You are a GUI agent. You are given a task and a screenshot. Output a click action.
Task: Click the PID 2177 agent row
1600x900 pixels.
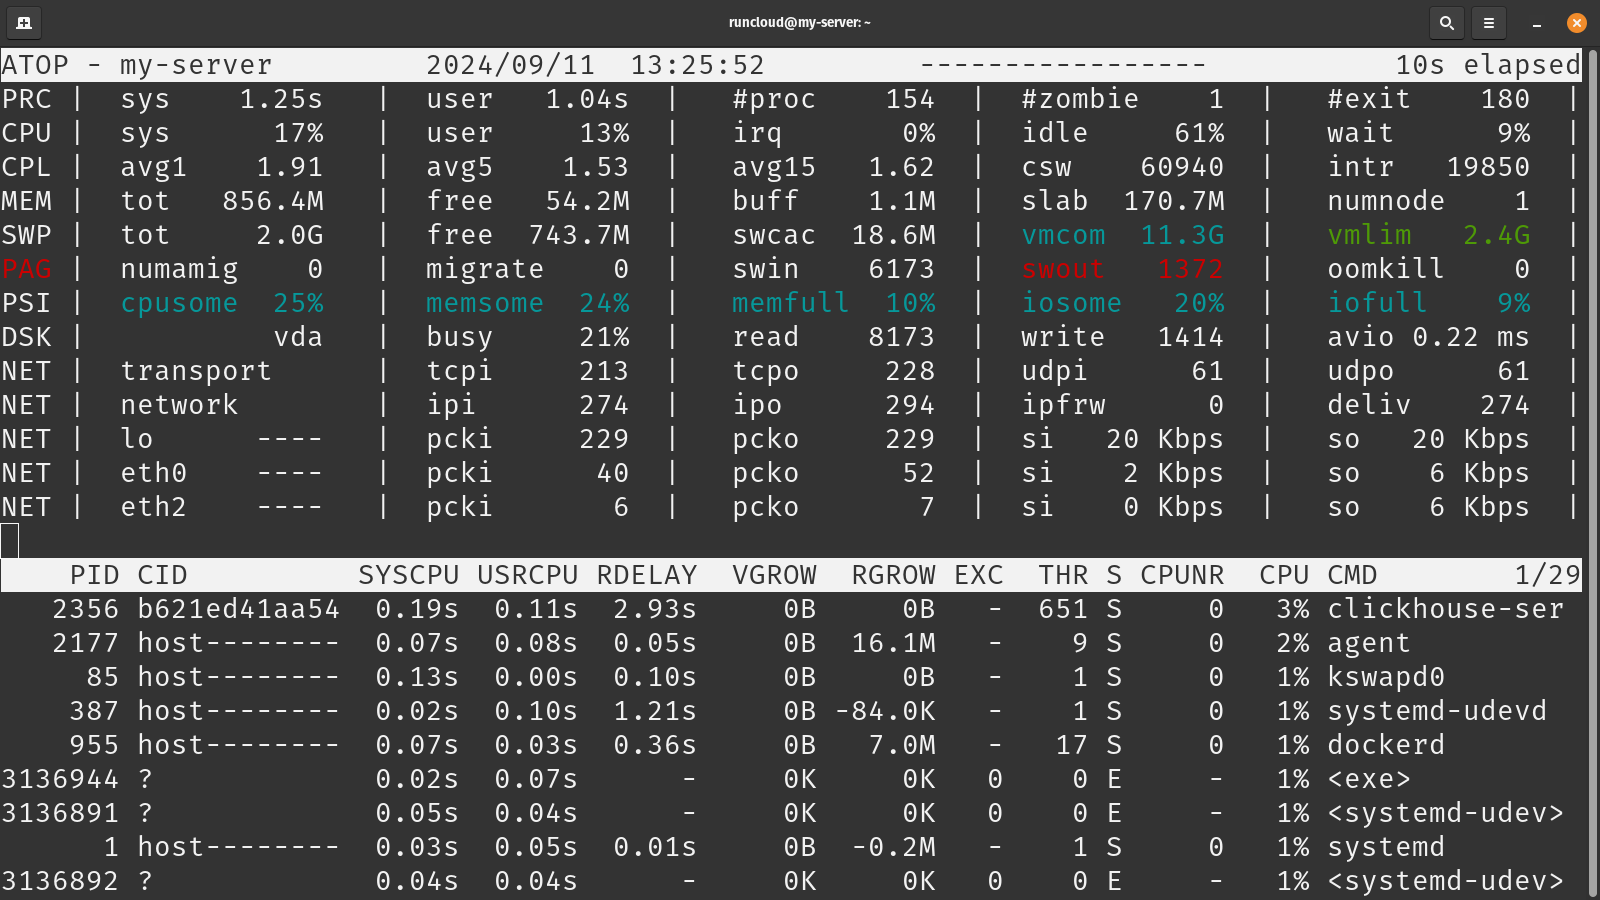pos(86,643)
